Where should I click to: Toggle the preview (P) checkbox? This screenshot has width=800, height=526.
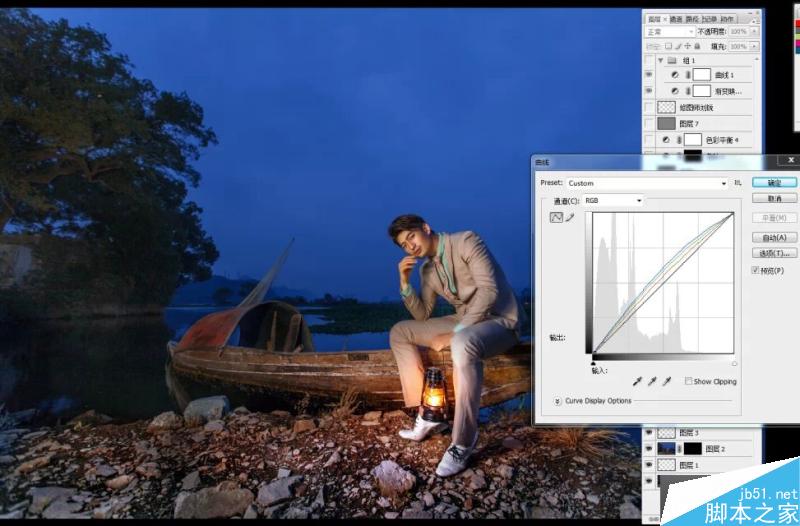(x=755, y=270)
